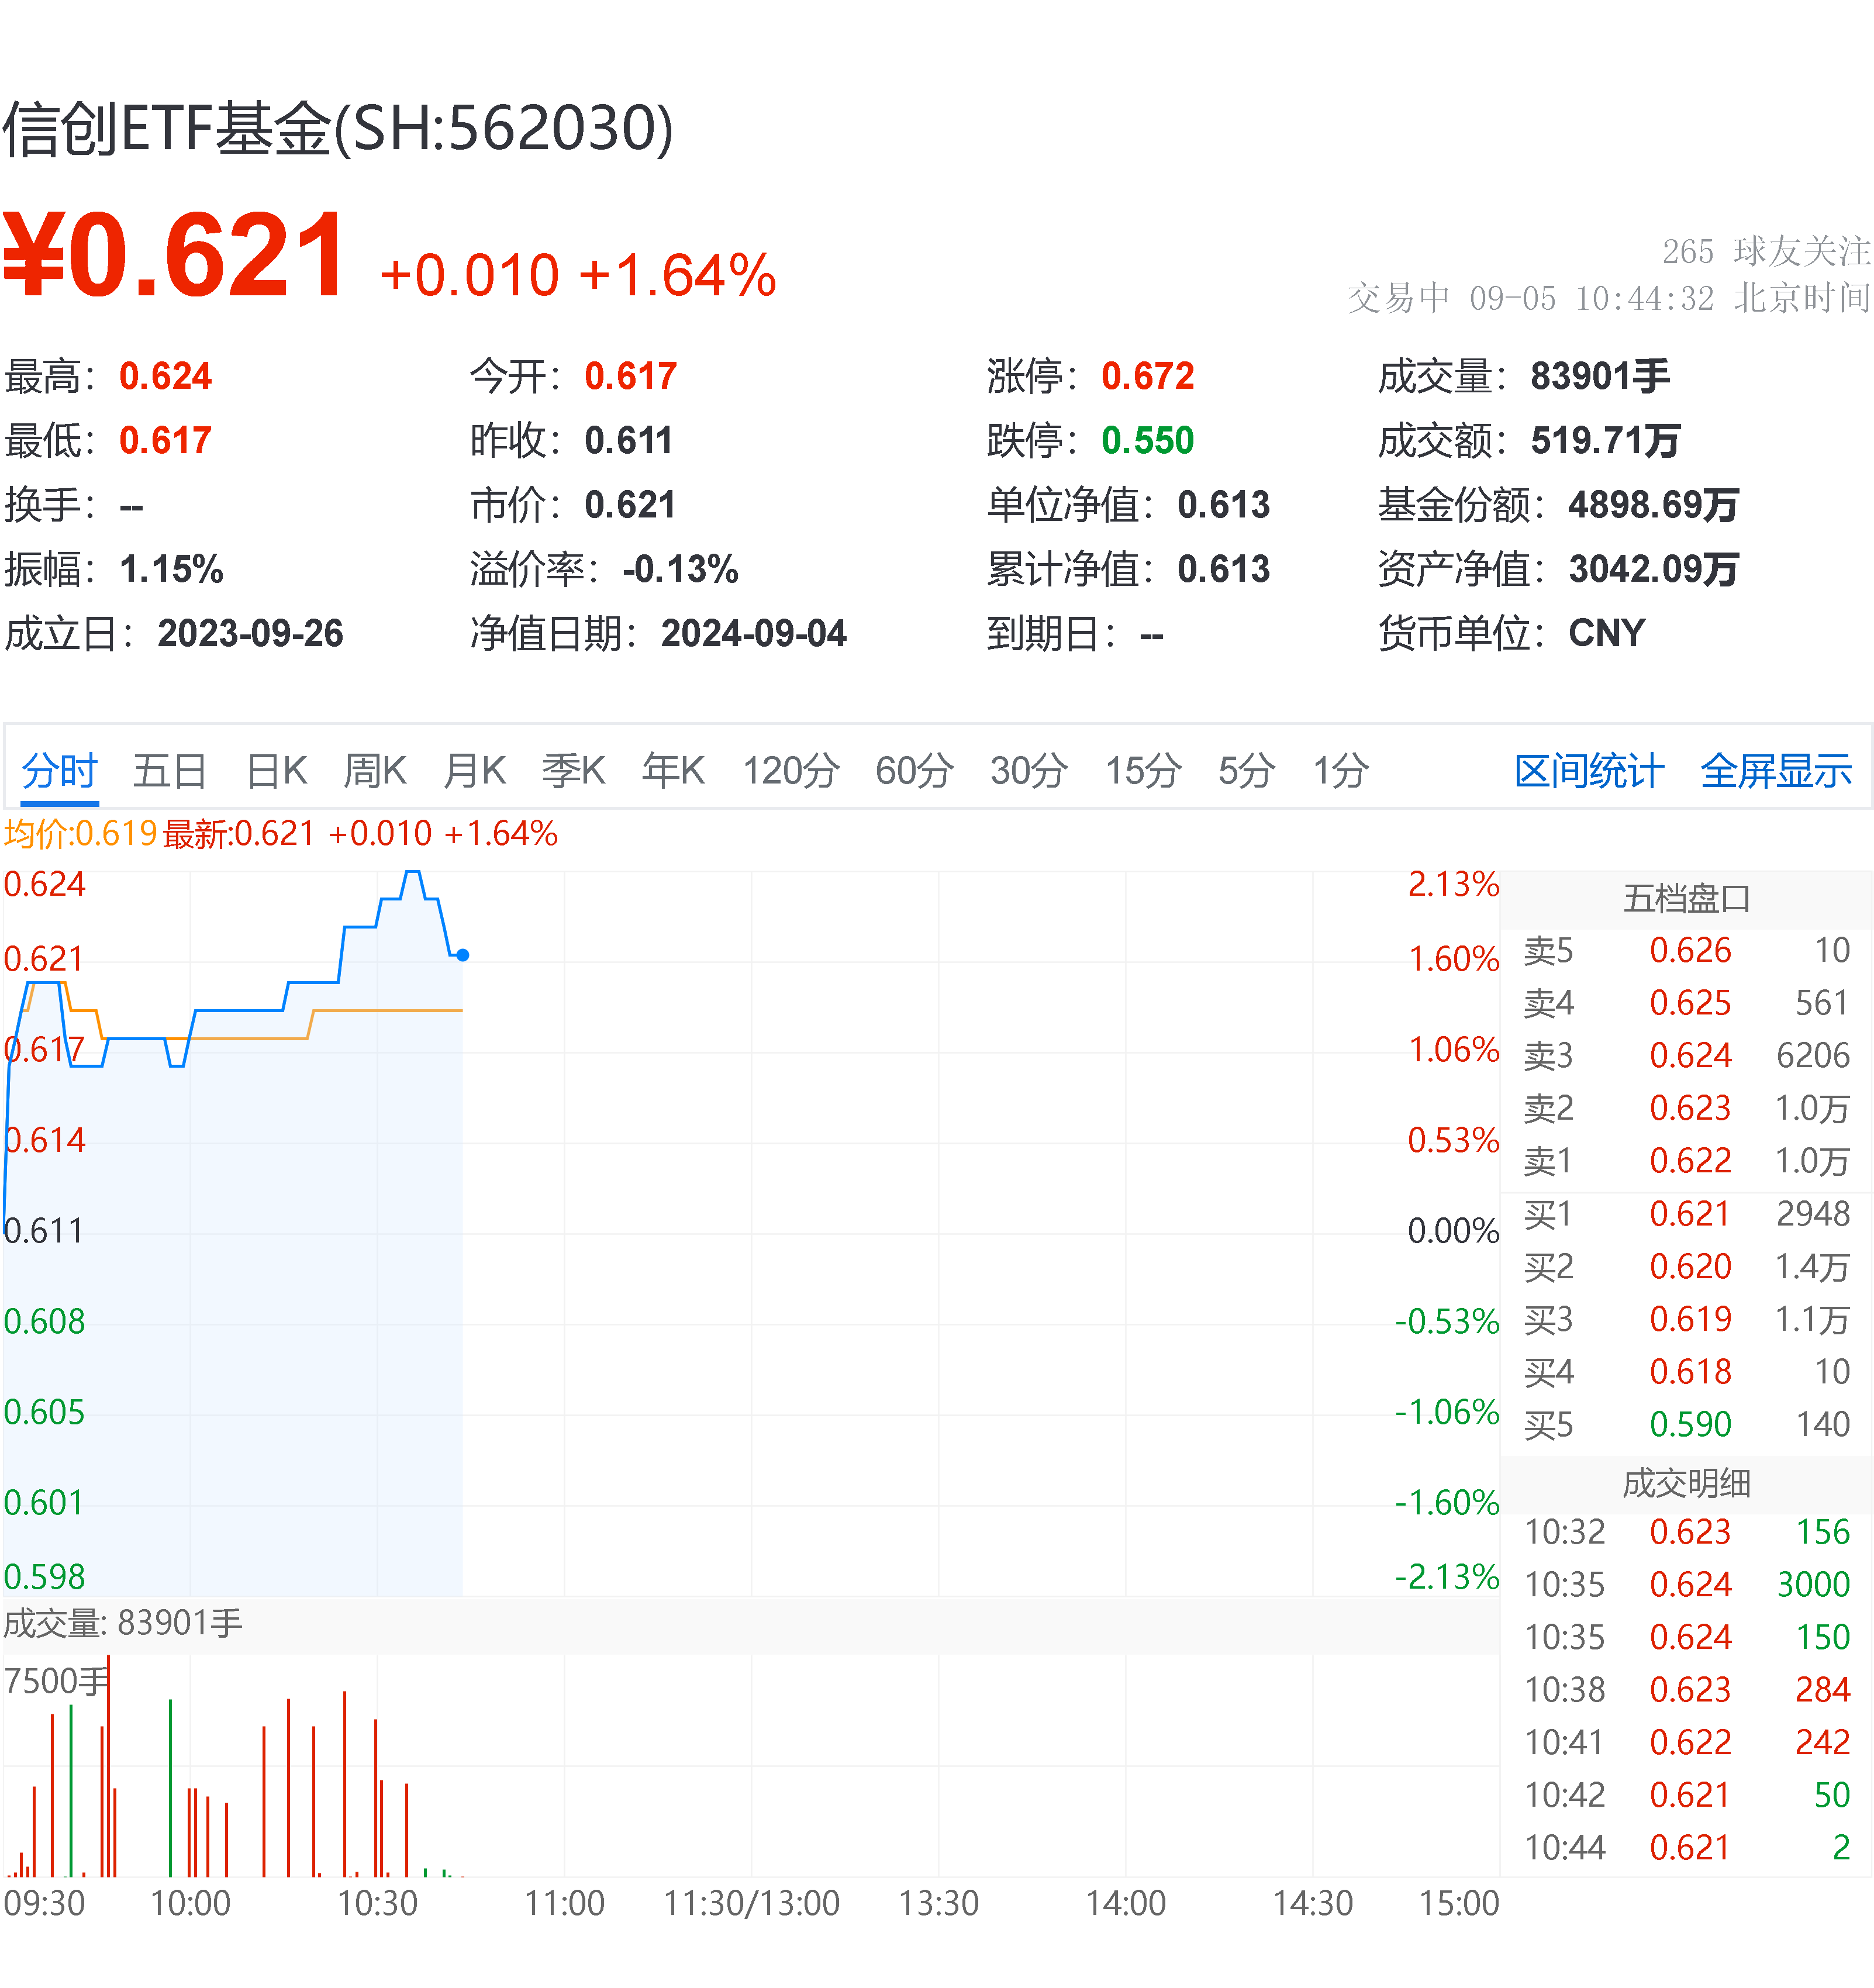Switch to the 月K monthly tab

point(474,771)
